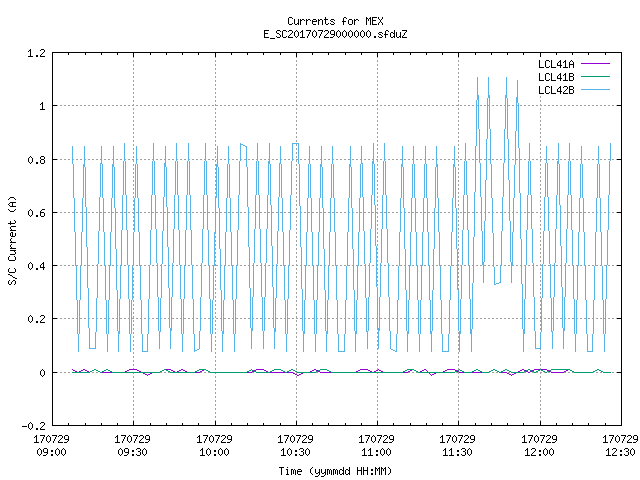The image size is (640, 480).
Task: Click the y-axis tick value 0.4
Action: tap(36, 266)
